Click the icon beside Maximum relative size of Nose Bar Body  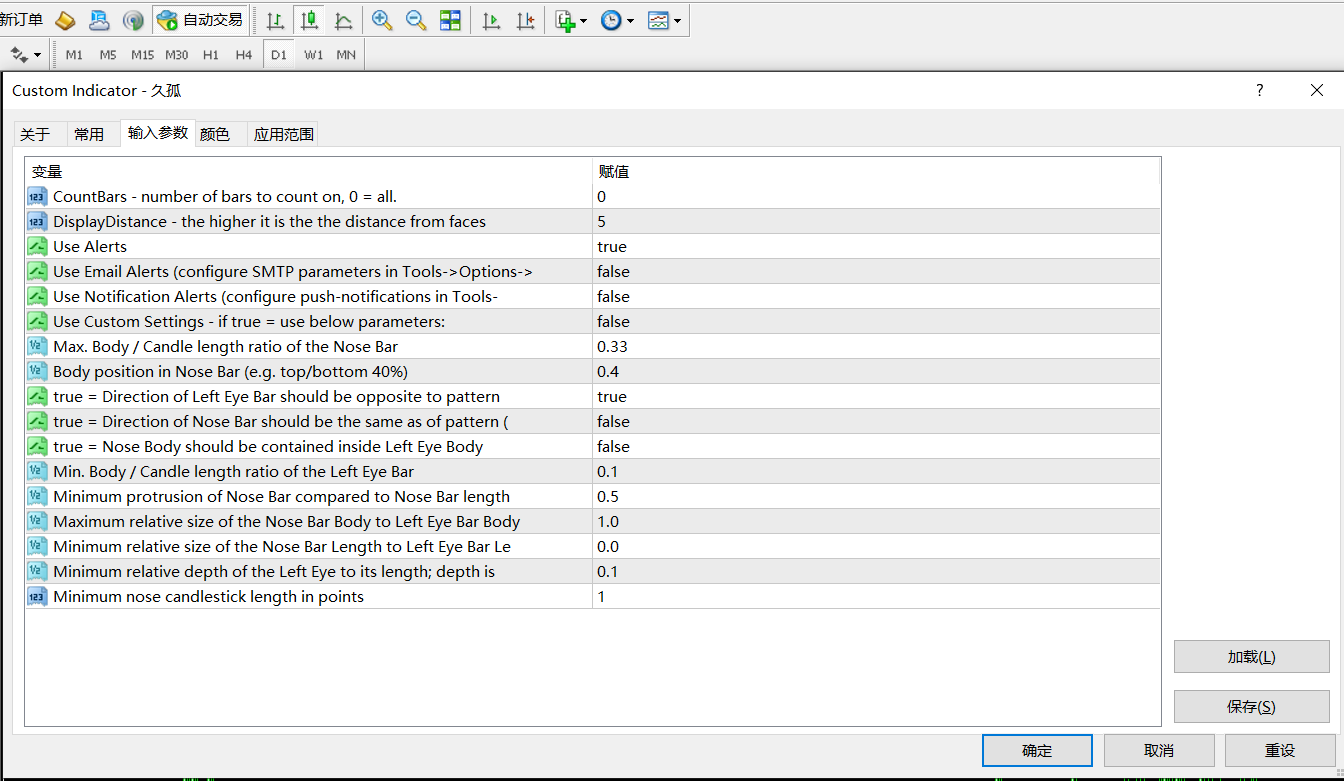tap(37, 521)
